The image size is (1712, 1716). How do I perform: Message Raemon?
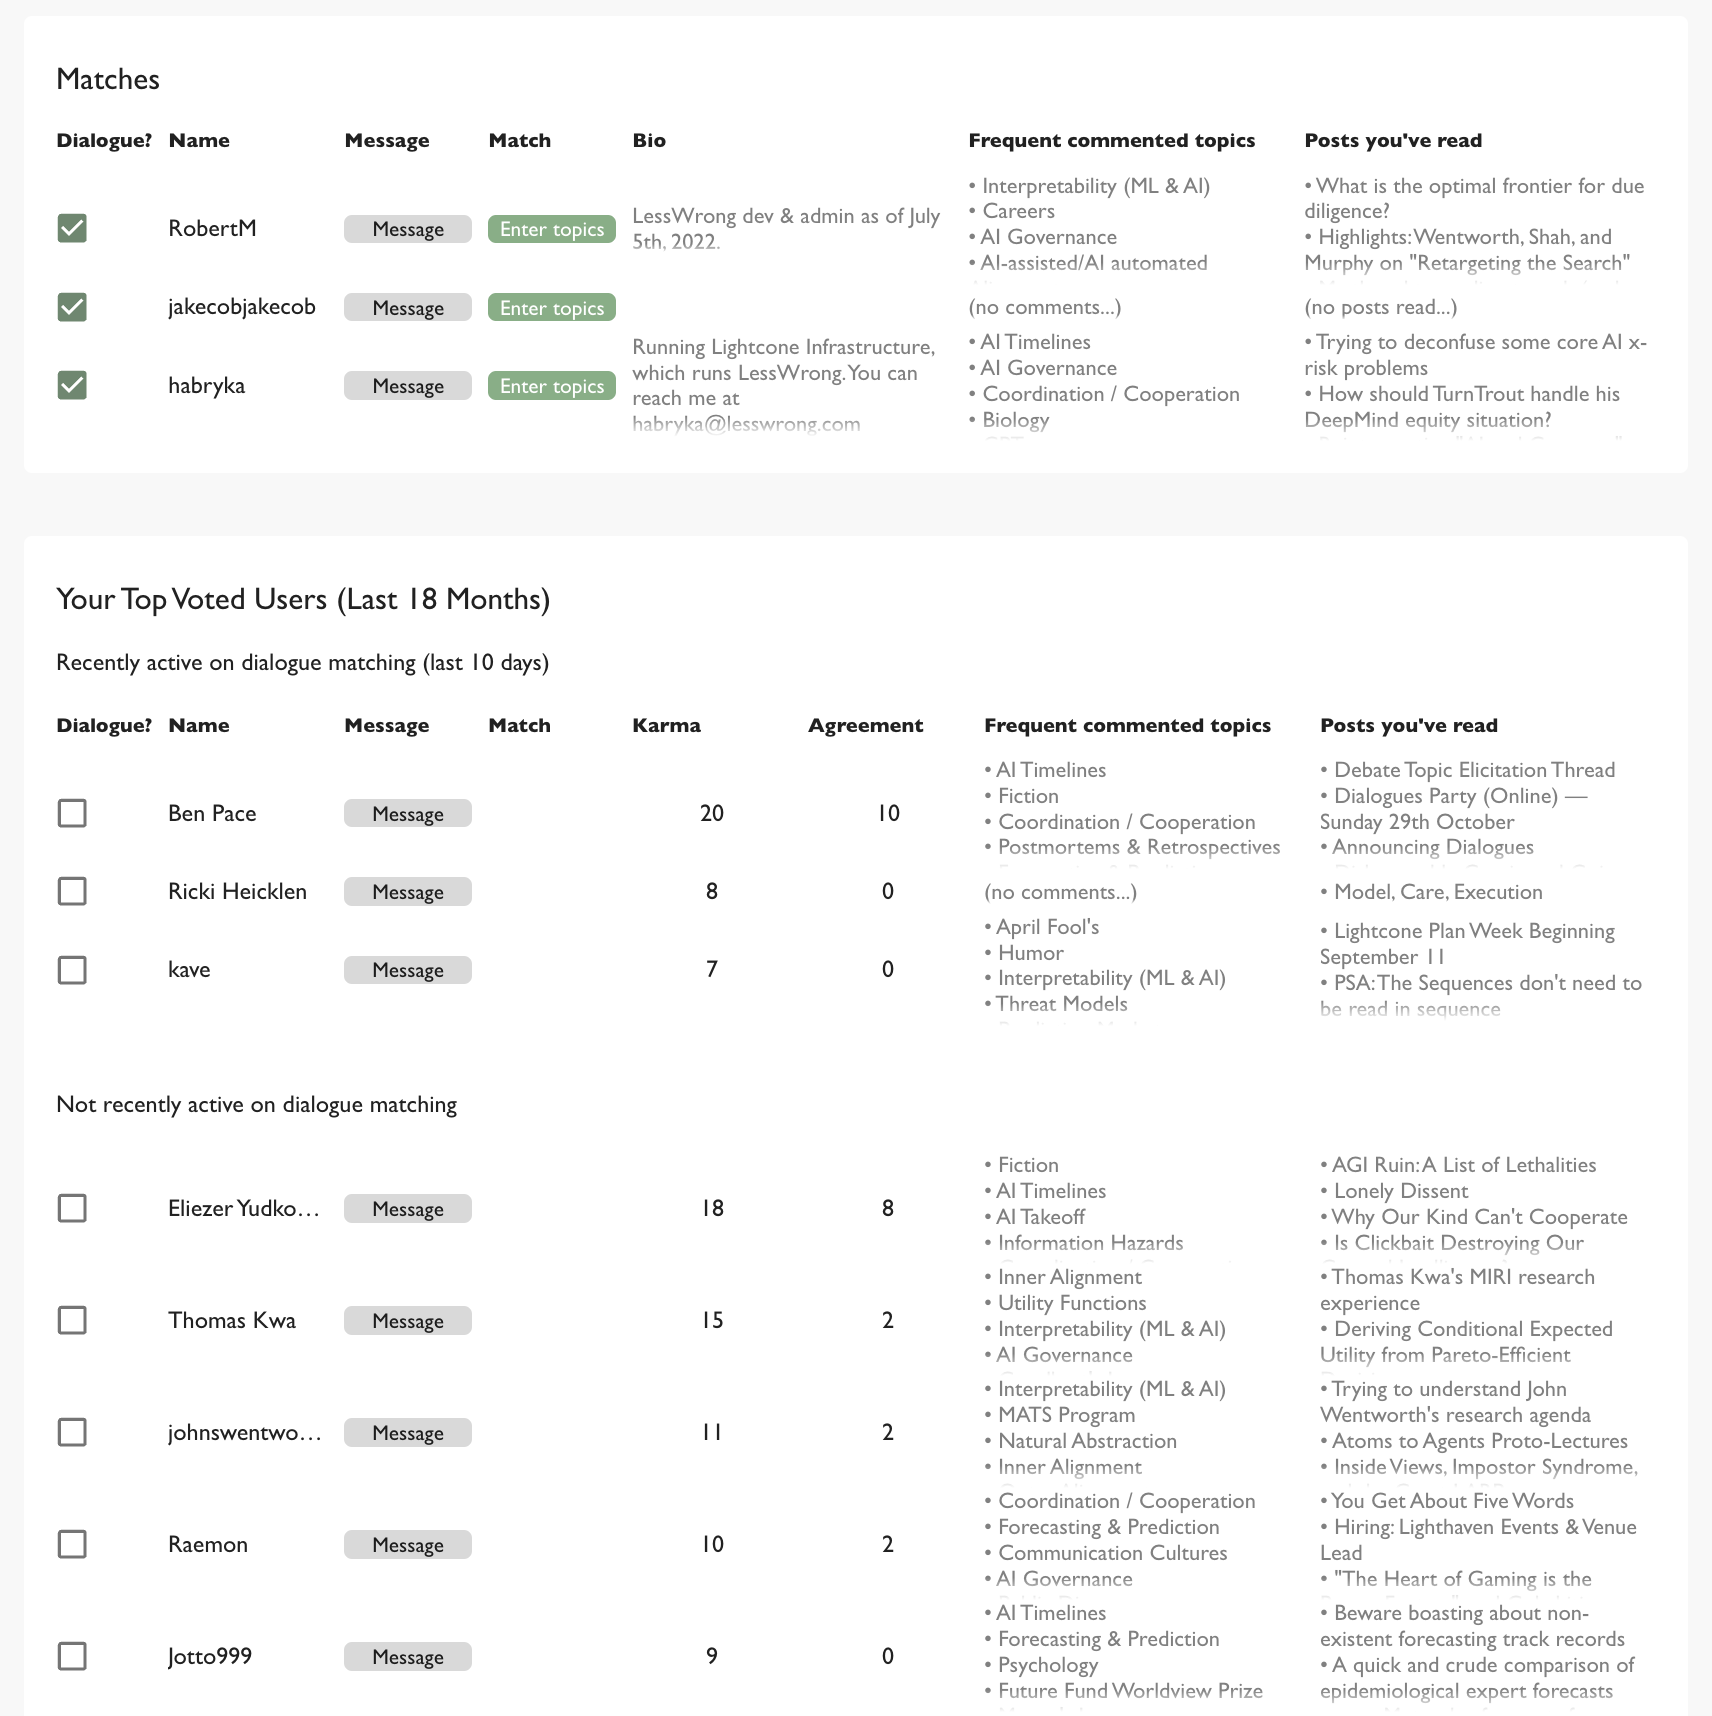[x=407, y=1544]
